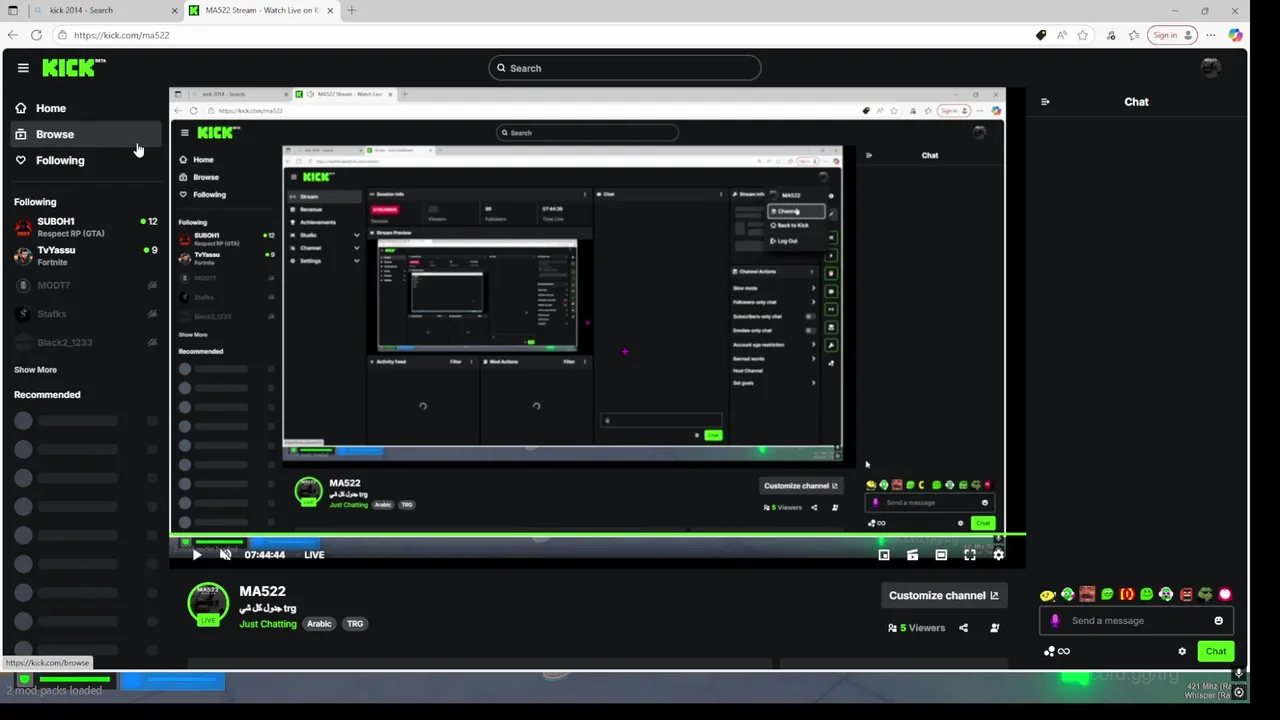Play the live stream video
Viewport: 1280px width, 720px height.
pyautogui.click(x=197, y=555)
